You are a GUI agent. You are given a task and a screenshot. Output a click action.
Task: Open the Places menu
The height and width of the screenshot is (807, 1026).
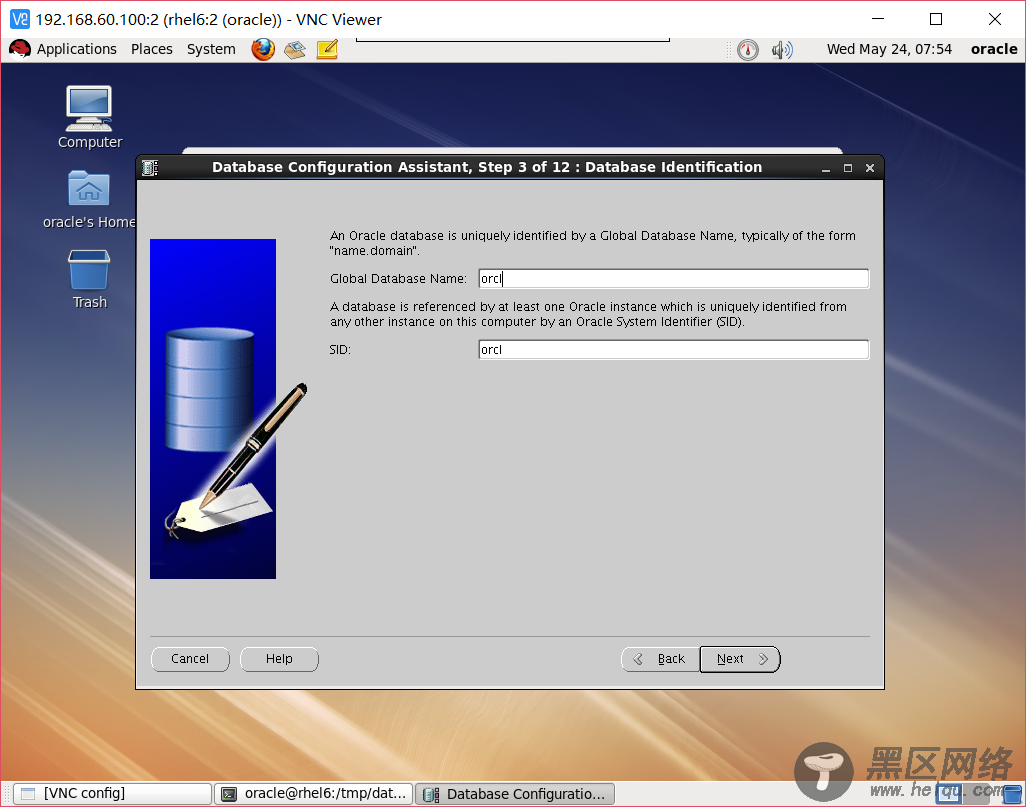[152, 49]
